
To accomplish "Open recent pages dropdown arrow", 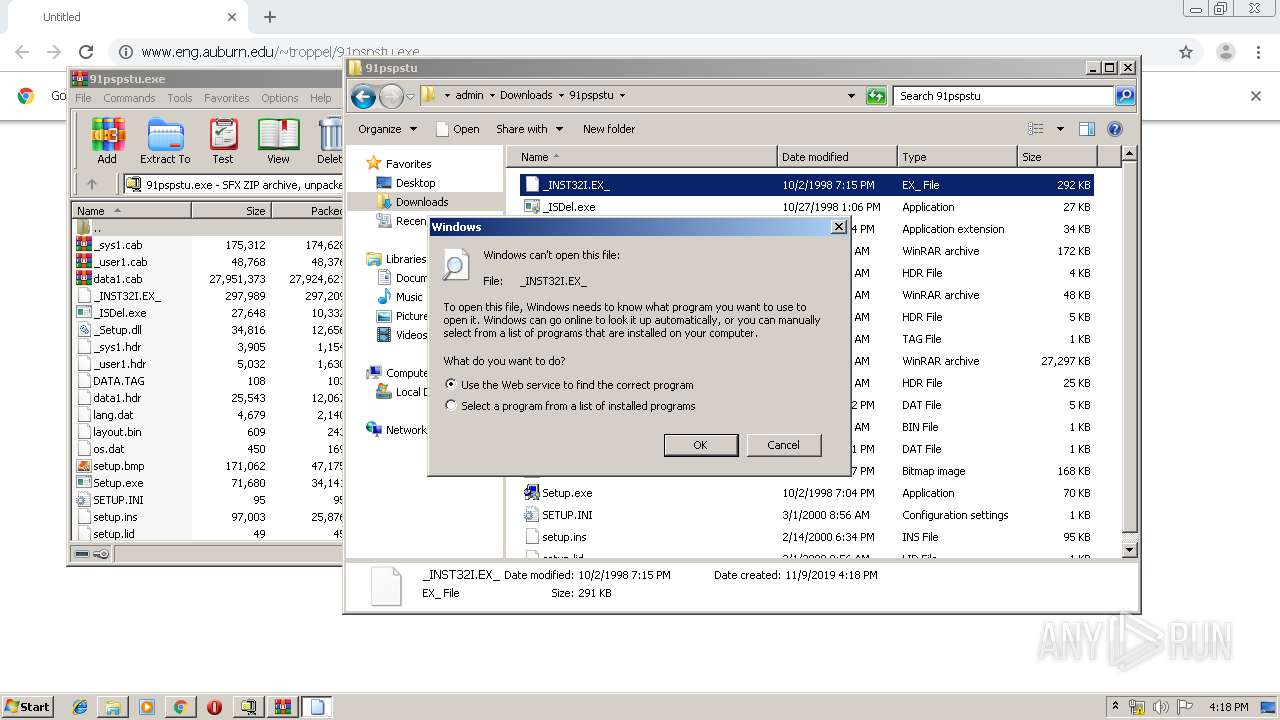I will 410,96.
